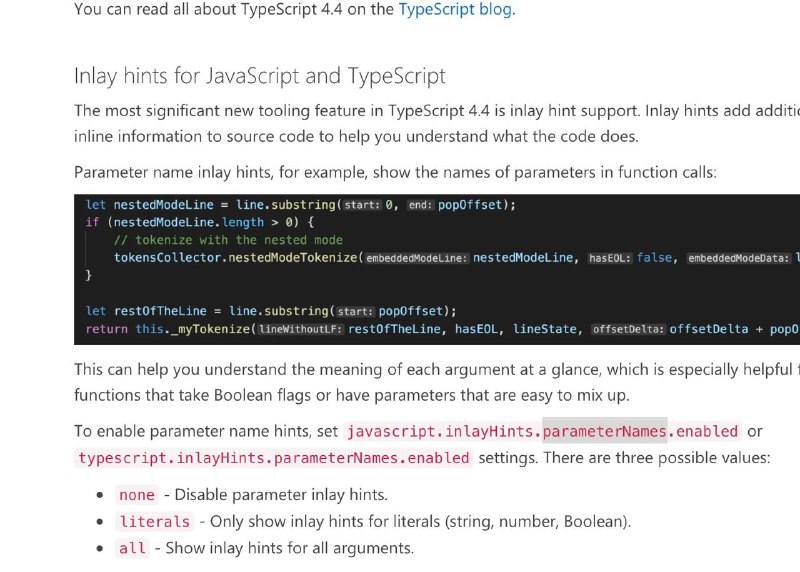Click the "embeddedModeLine:" inlay hint label
Image resolution: width=800 pixels, height=572 pixels.
(x=417, y=258)
